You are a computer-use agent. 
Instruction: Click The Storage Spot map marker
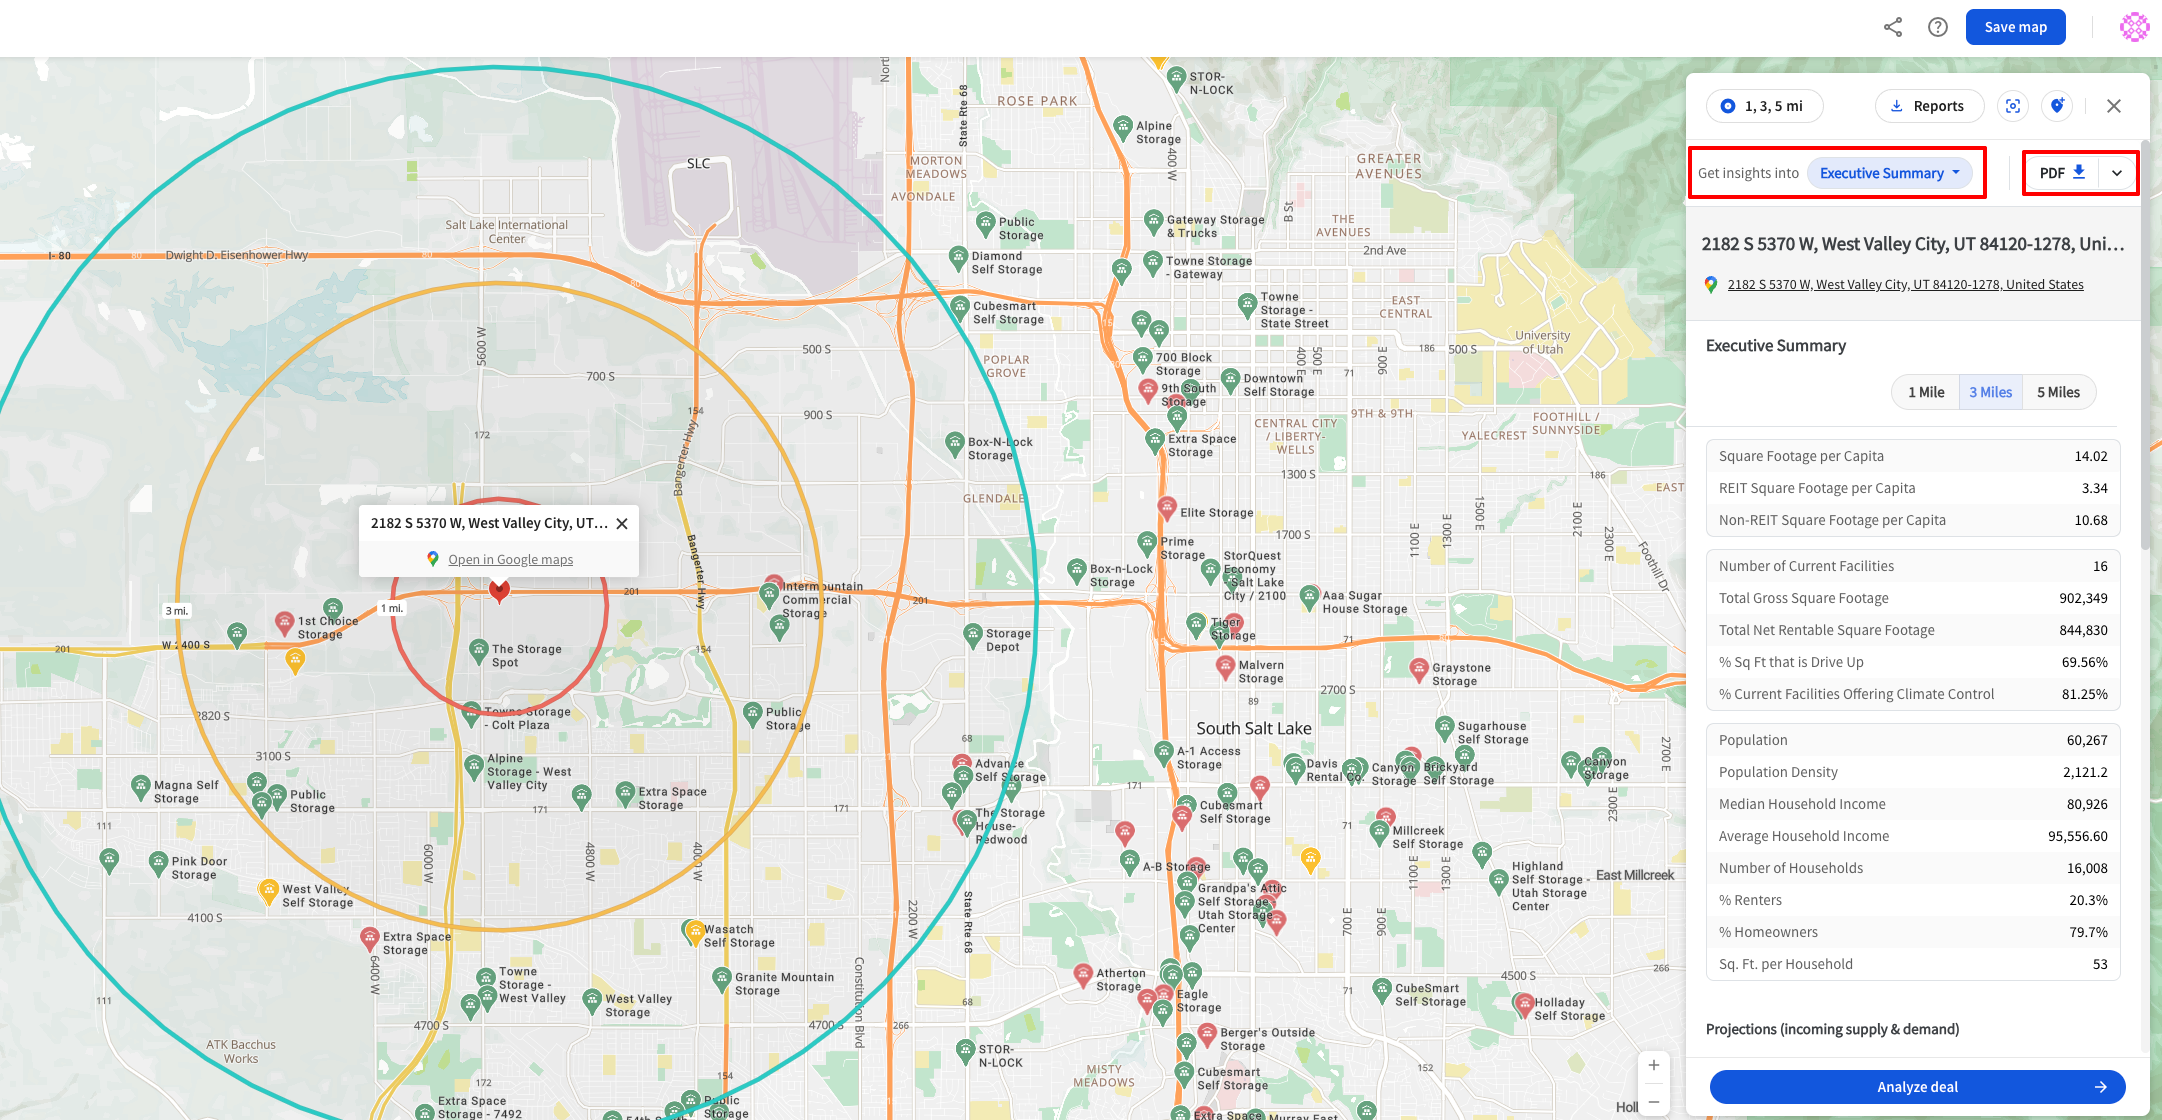[479, 651]
